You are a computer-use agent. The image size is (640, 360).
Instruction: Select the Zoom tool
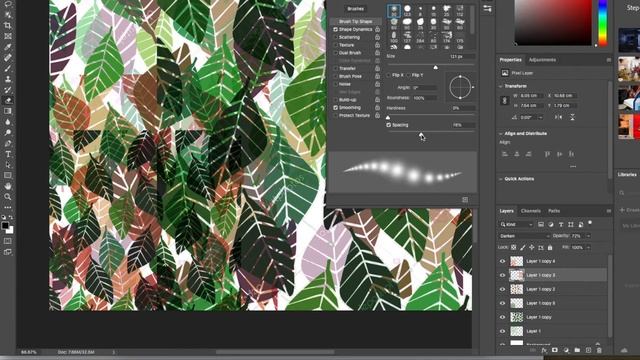pos(8,196)
